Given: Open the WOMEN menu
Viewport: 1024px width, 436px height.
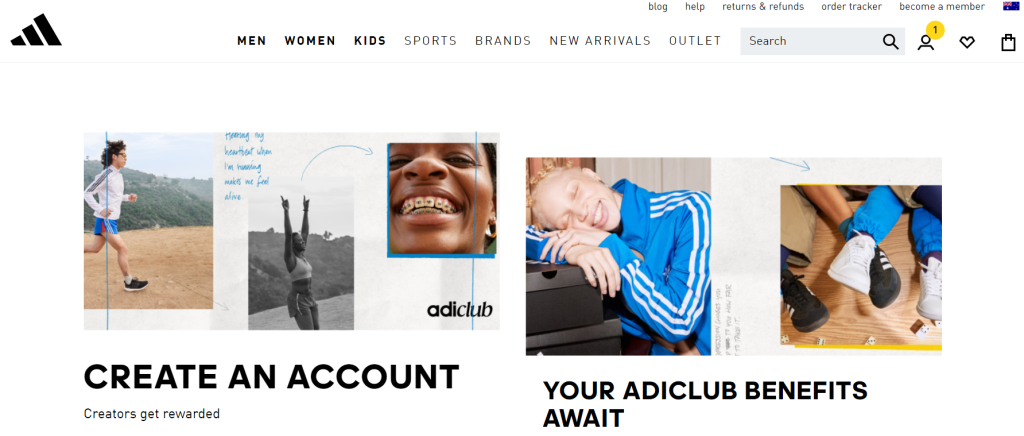Looking at the screenshot, I should click(x=310, y=40).
